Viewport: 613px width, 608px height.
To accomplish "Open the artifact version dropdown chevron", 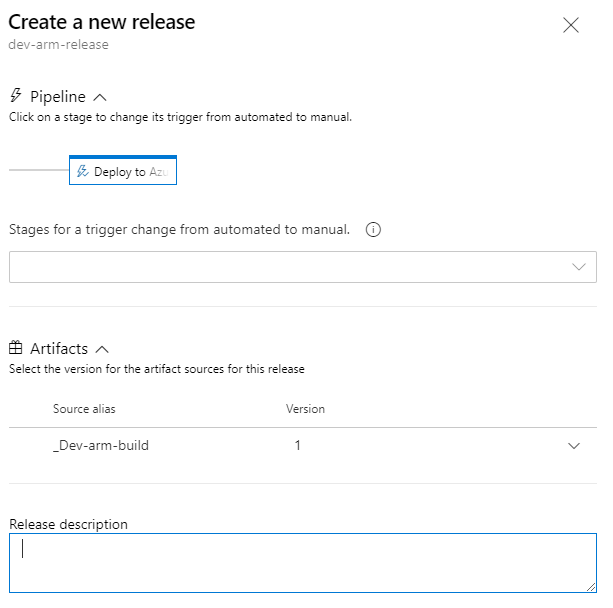I will [574, 446].
